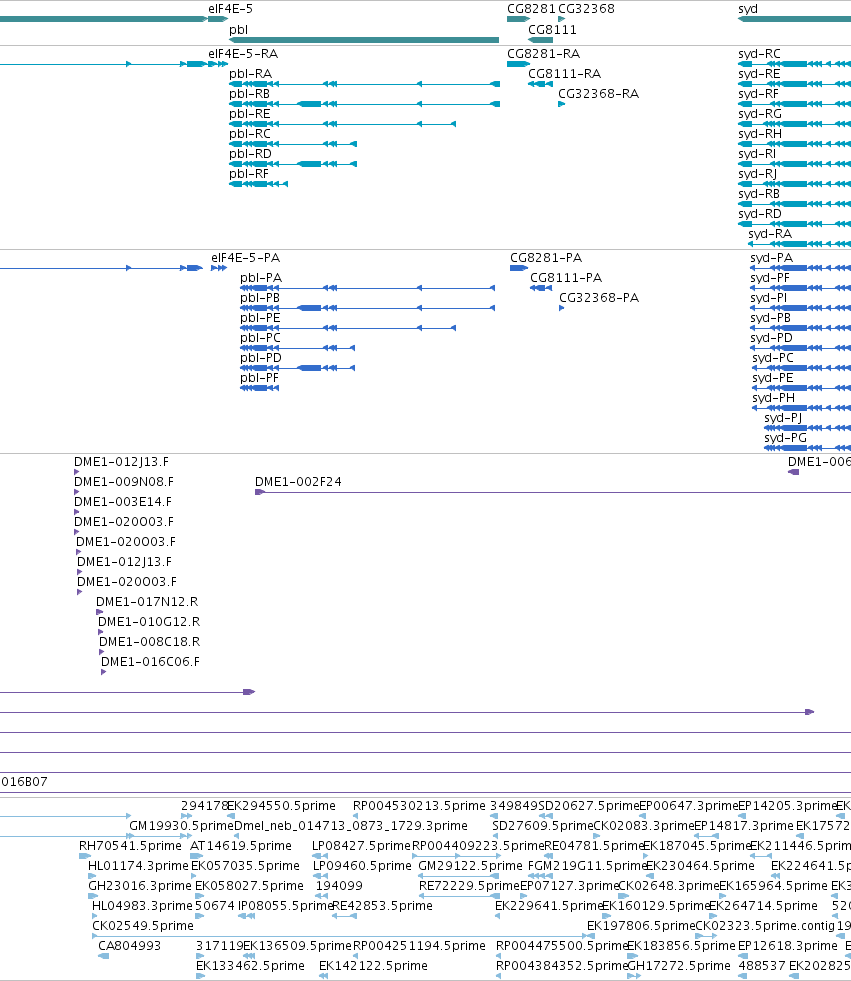Click the CG8281-PA protein label
The width and height of the screenshot is (851, 981).
(x=546, y=258)
